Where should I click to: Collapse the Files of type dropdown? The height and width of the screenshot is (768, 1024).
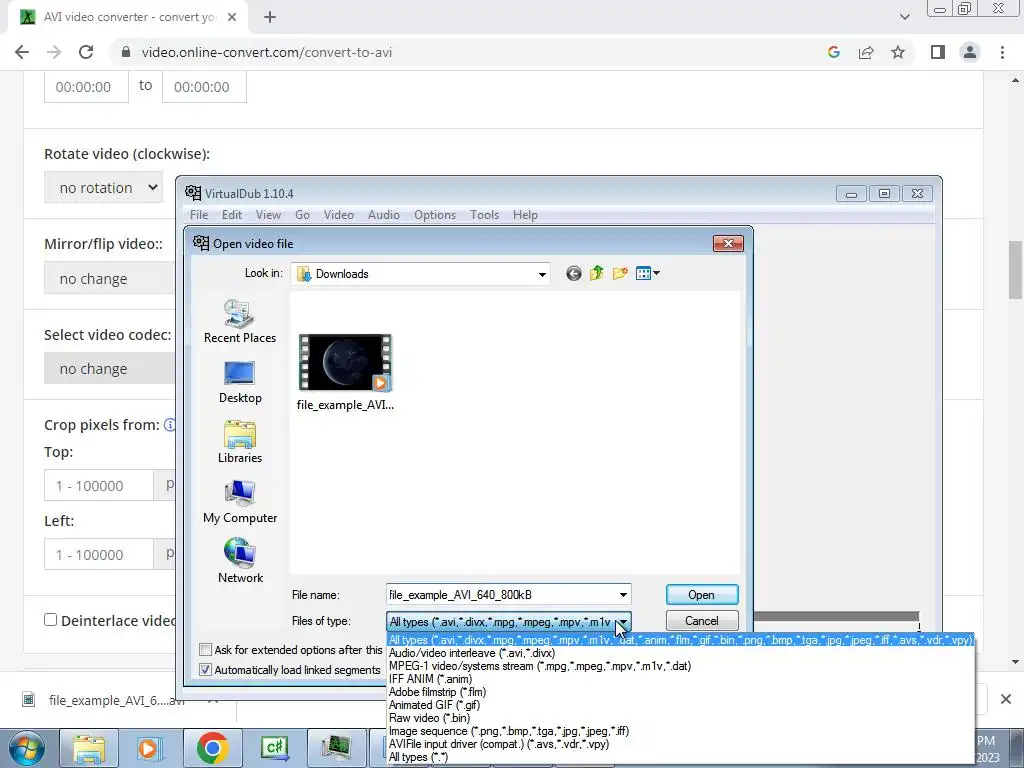pos(623,622)
